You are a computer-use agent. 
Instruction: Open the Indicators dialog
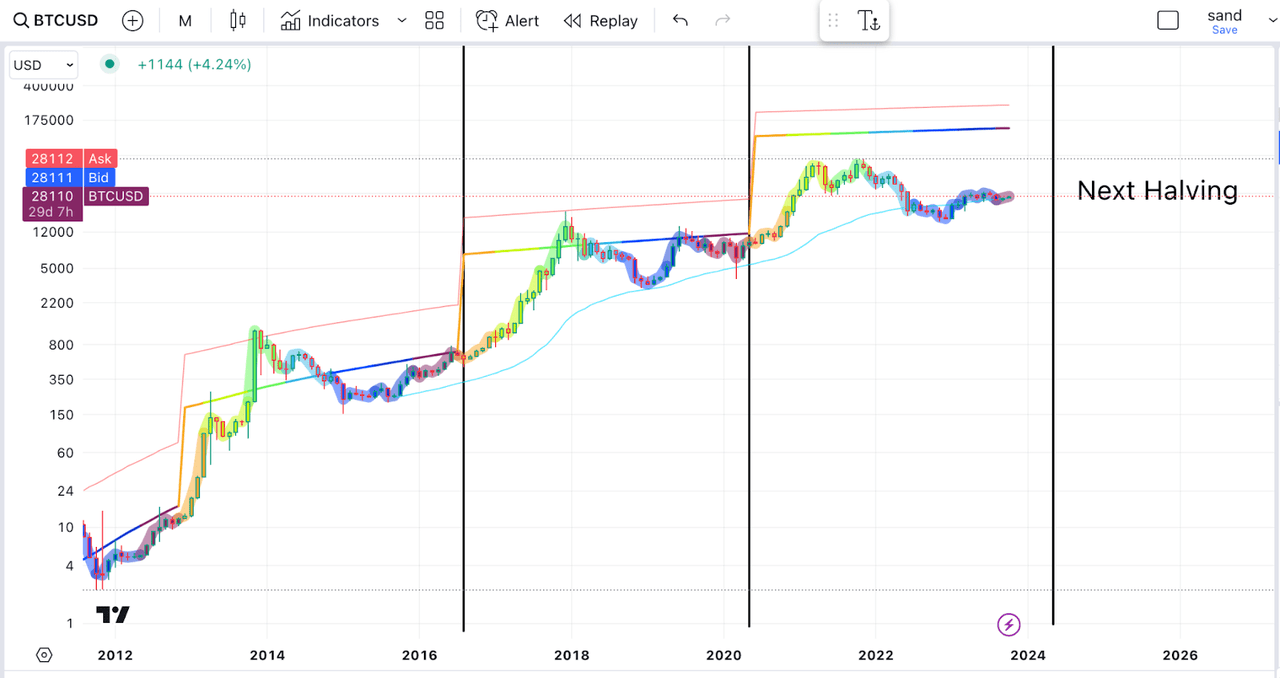click(x=330, y=21)
